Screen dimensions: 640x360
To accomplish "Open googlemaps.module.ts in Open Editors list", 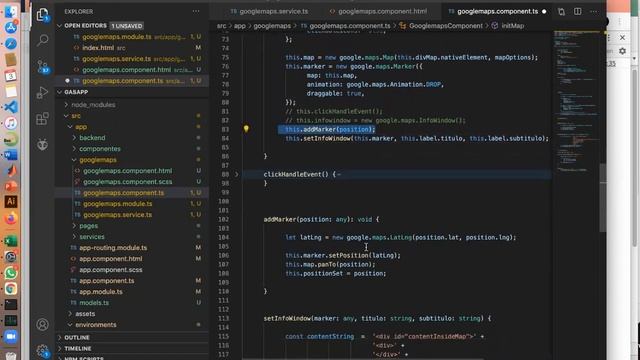I will [117, 37].
